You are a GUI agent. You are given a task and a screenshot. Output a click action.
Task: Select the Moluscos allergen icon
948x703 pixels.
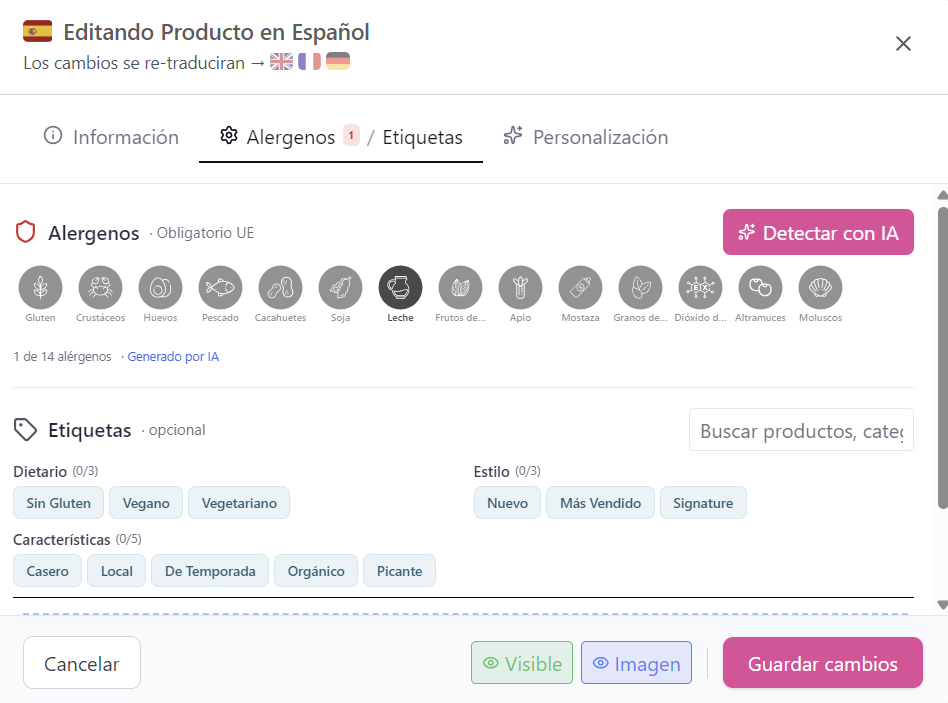click(x=820, y=287)
